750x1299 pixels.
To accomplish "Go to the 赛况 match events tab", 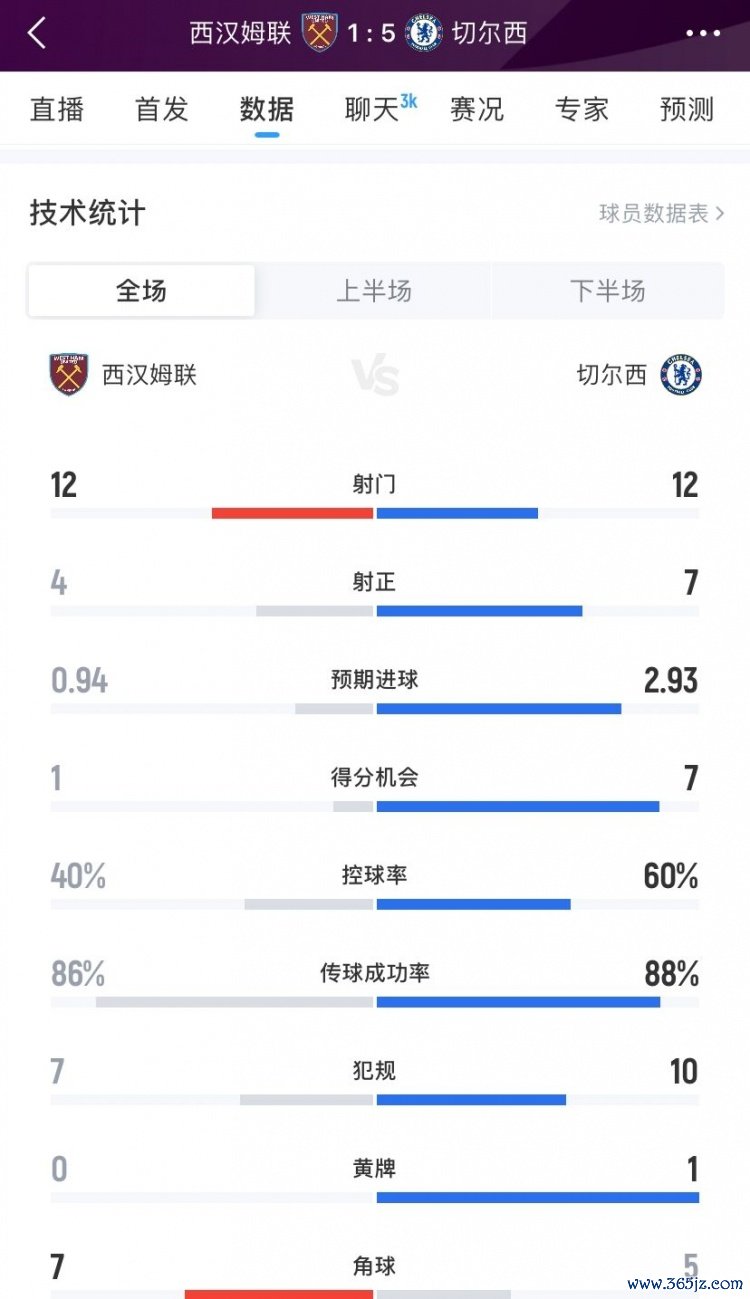I will [x=477, y=109].
